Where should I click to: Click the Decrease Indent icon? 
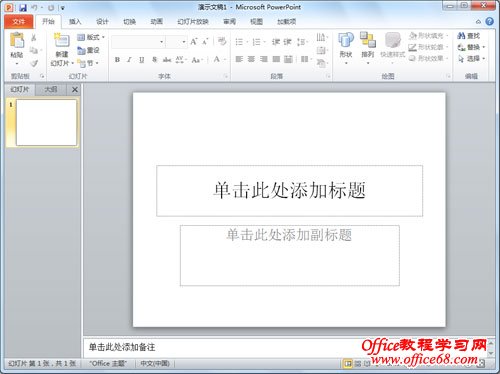point(276,42)
